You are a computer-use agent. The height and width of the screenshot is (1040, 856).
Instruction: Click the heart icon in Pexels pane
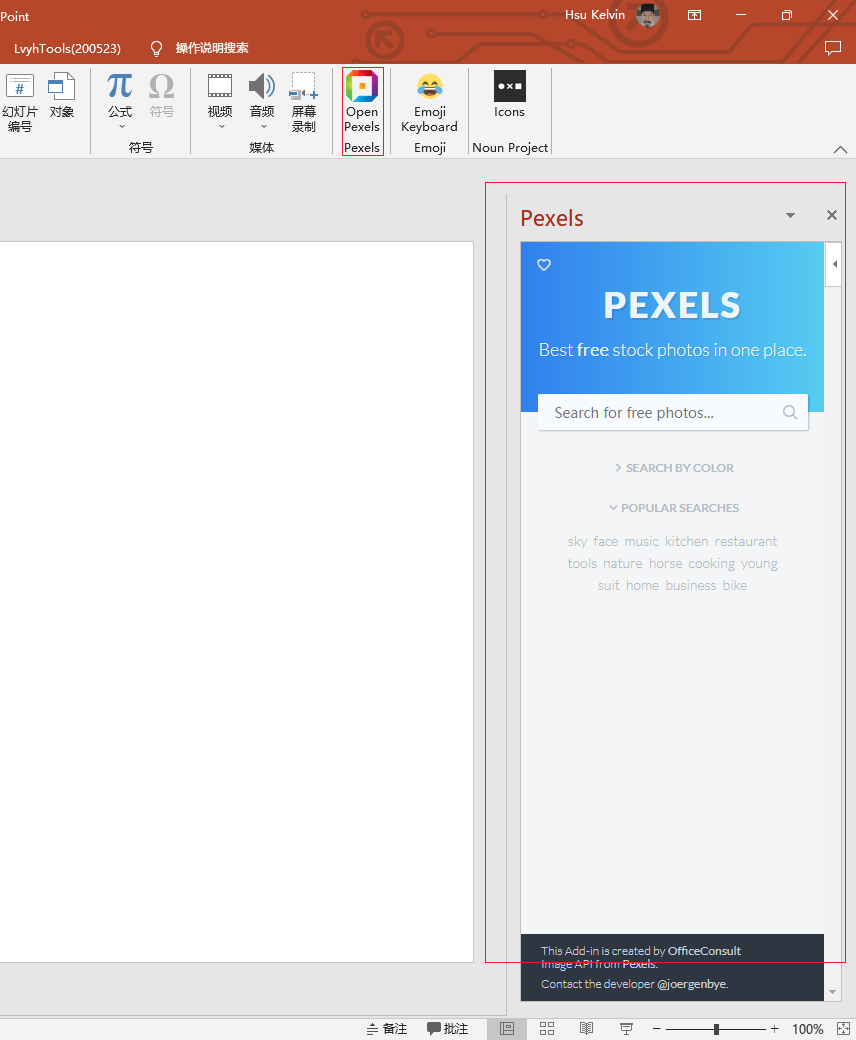tap(544, 265)
